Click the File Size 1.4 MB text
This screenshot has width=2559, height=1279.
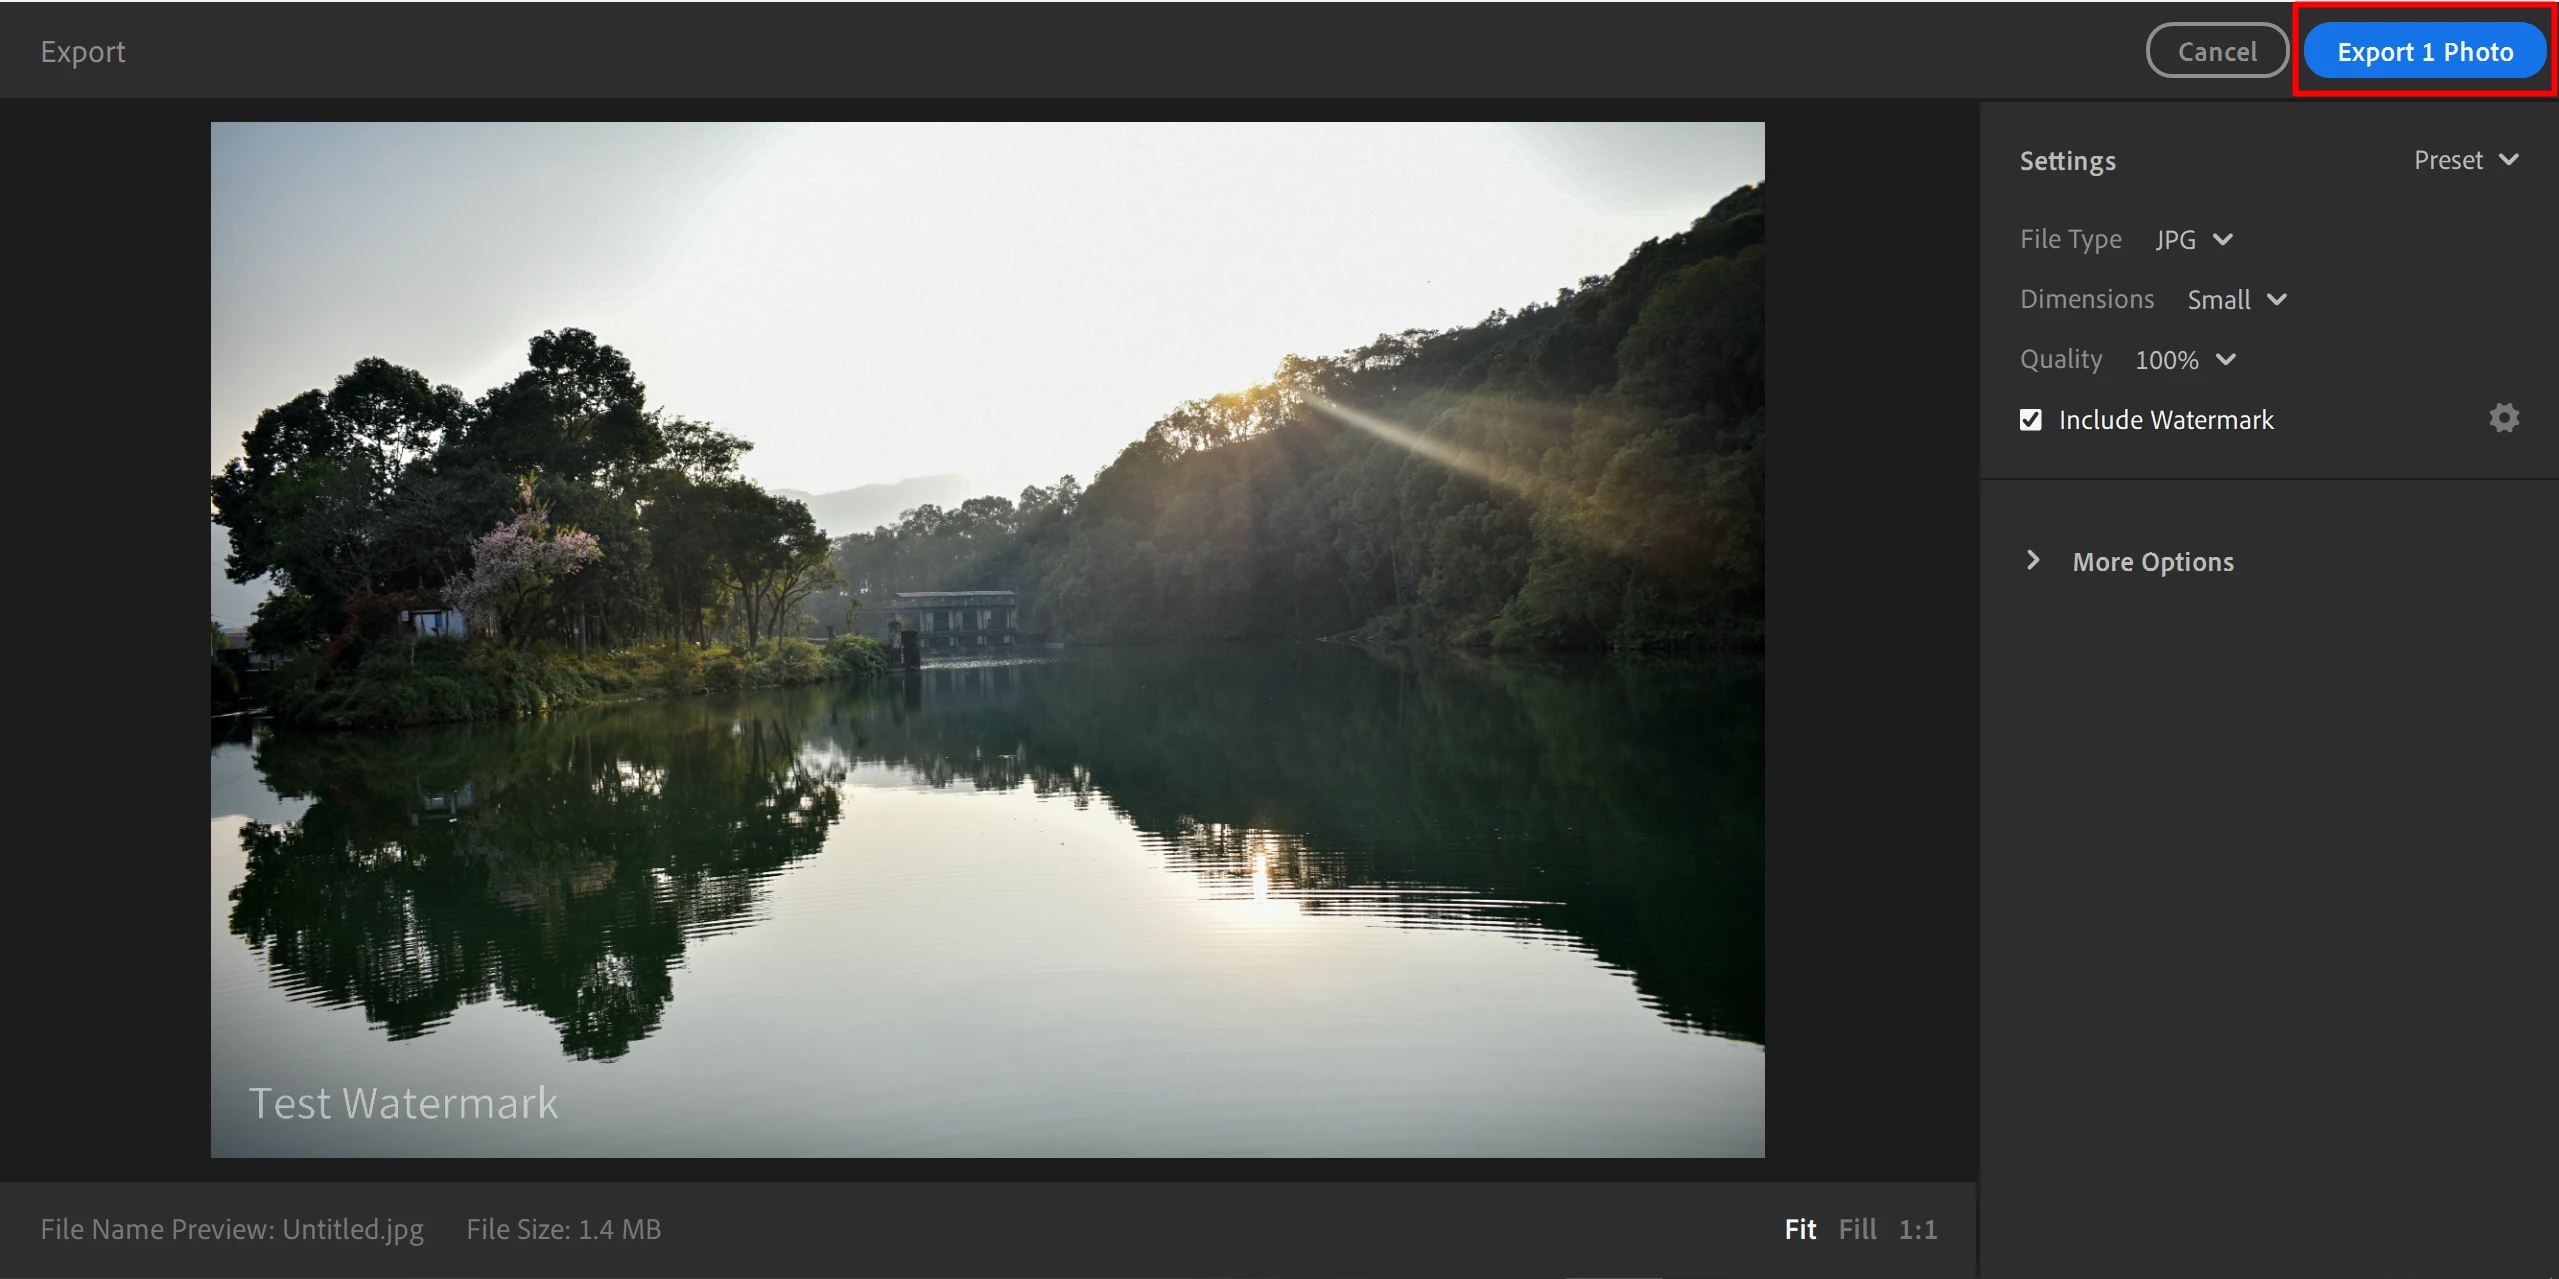click(563, 1229)
